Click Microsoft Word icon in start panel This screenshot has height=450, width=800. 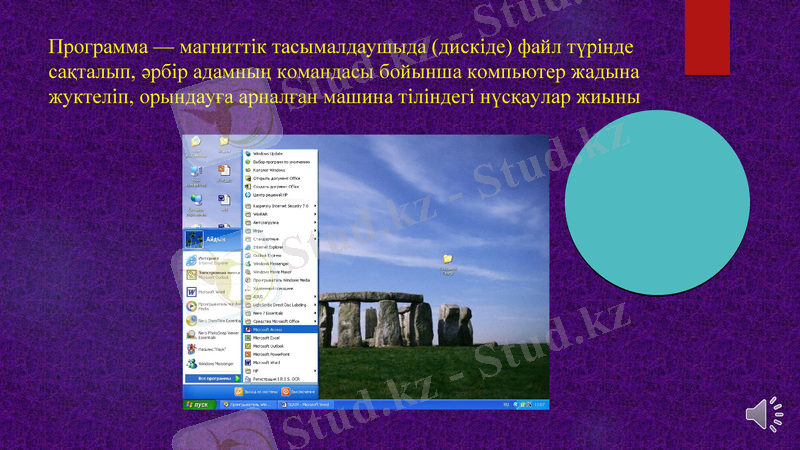coord(191,292)
